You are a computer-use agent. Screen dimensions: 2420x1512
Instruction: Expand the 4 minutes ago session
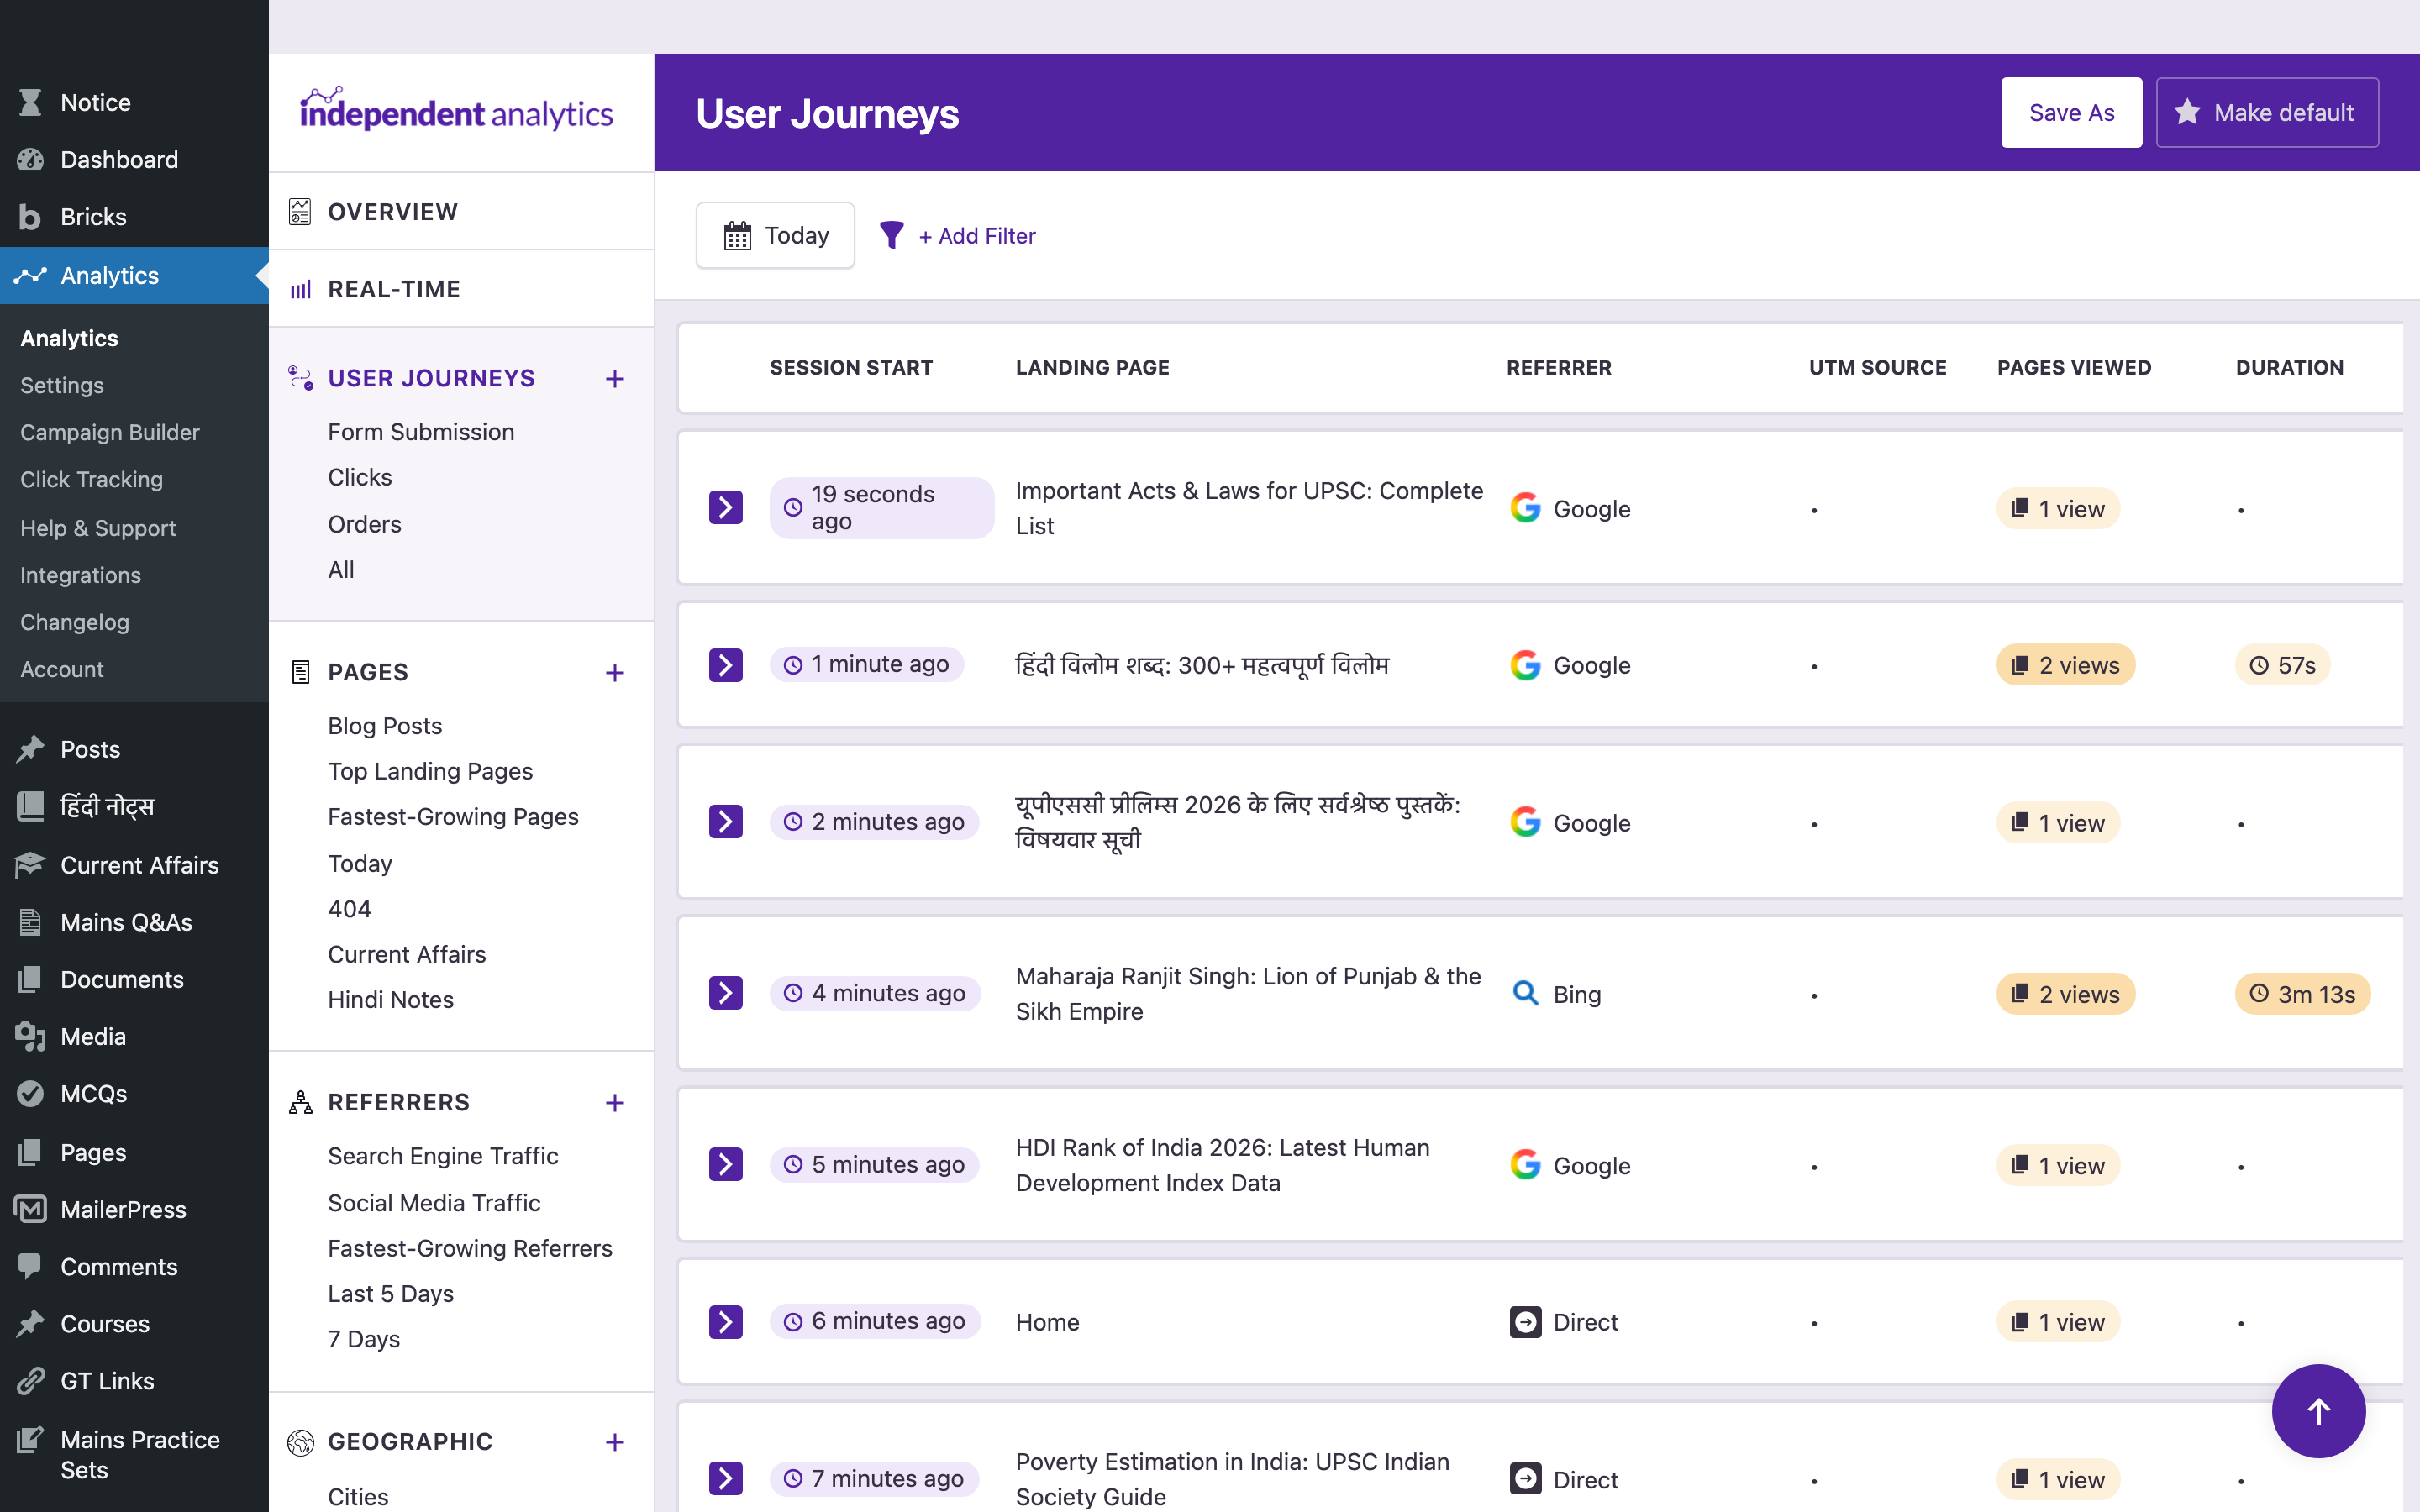click(x=726, y=993)
